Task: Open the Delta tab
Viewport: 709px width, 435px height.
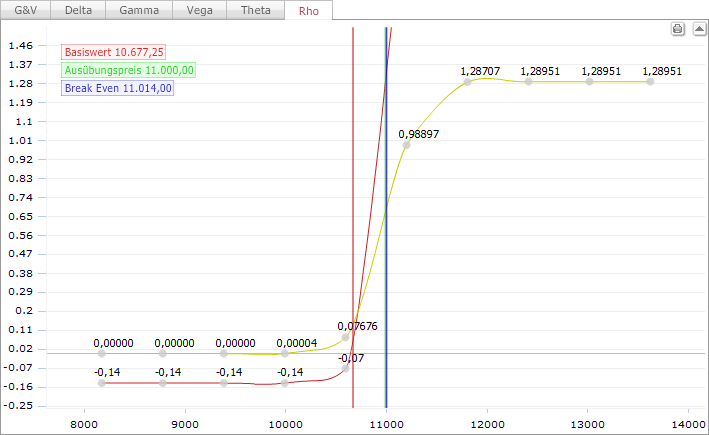Action: click(x=80, y=11)
